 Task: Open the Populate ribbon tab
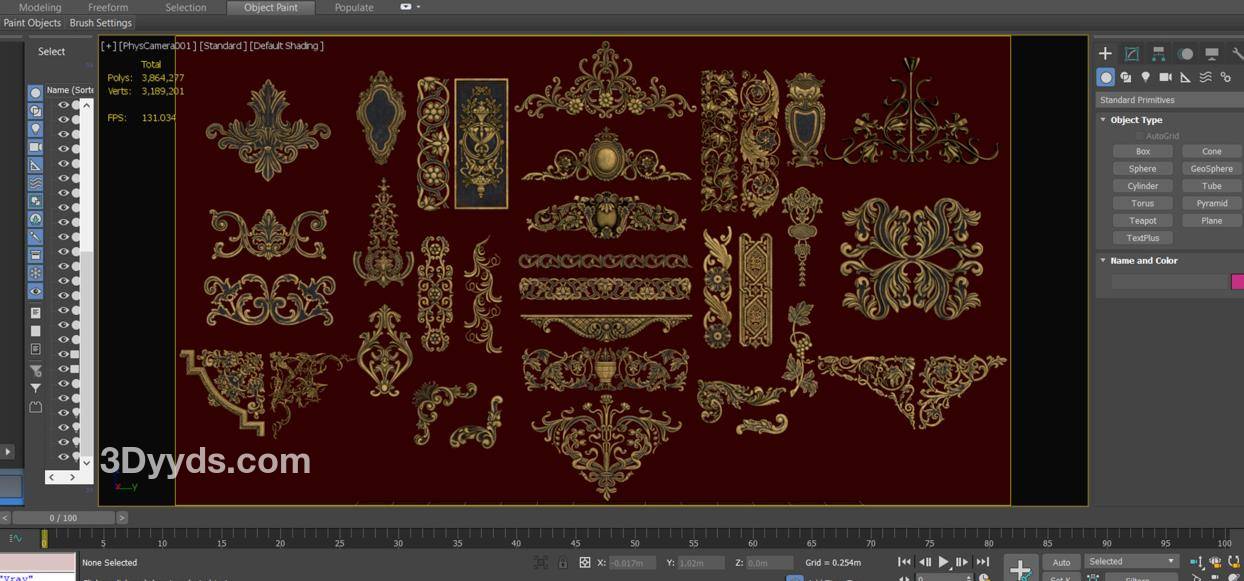(354, 7)
